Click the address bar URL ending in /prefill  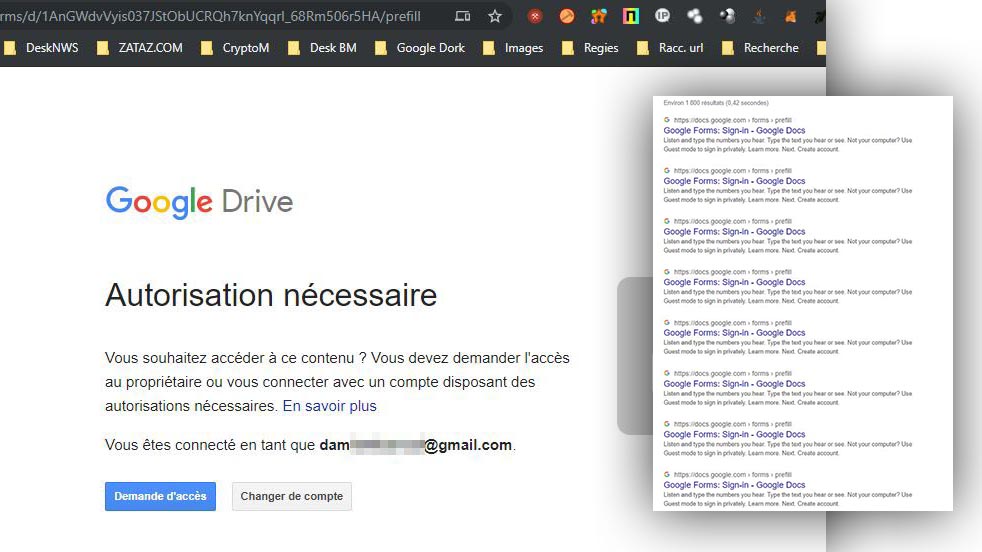(210, 16)
